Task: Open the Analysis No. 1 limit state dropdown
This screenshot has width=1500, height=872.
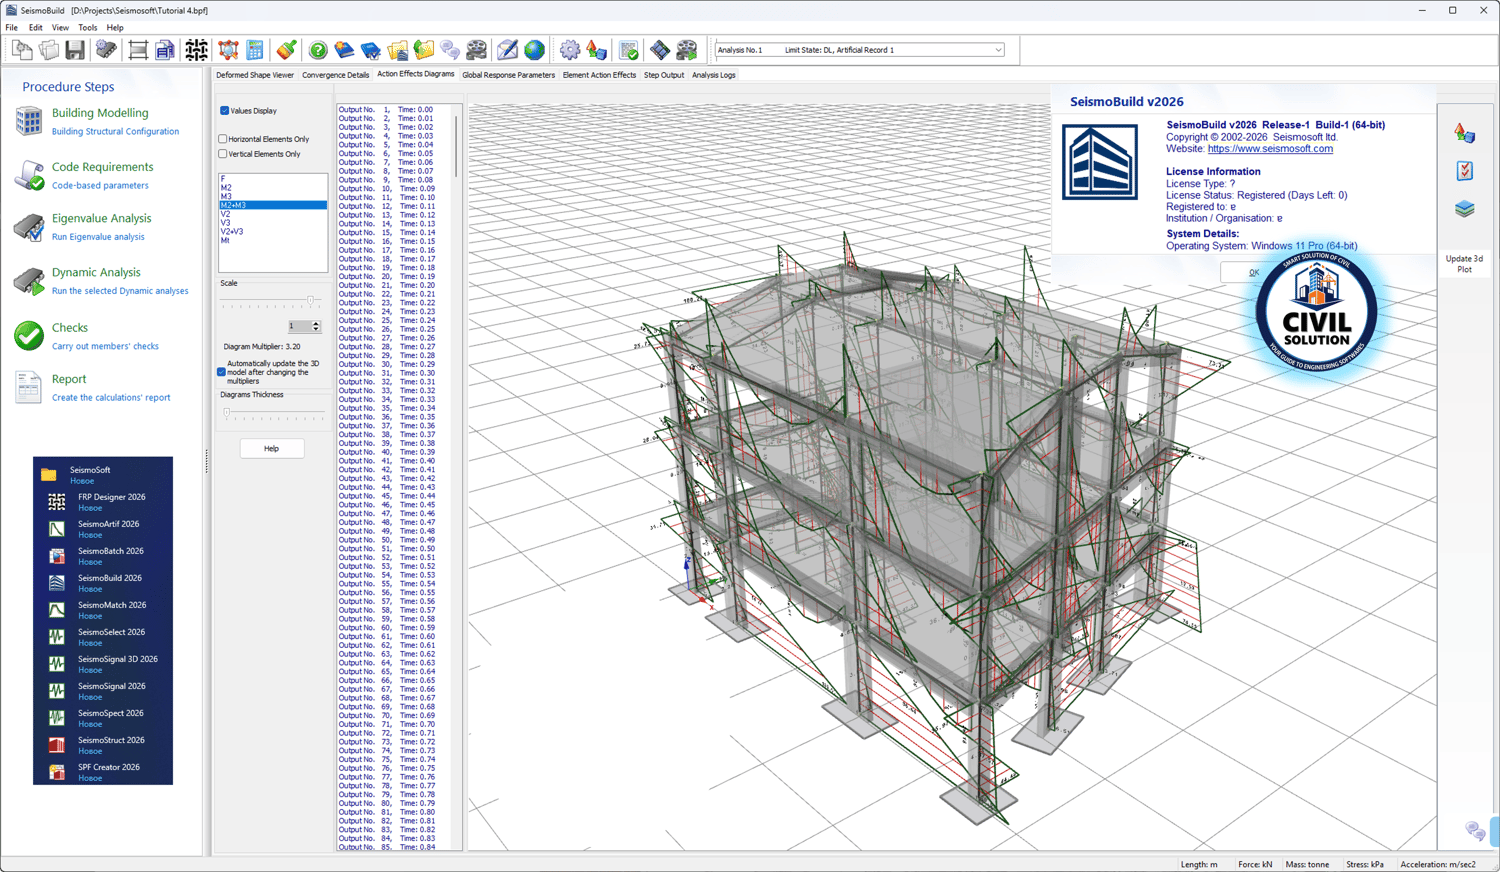Action: tap(997, 50)
